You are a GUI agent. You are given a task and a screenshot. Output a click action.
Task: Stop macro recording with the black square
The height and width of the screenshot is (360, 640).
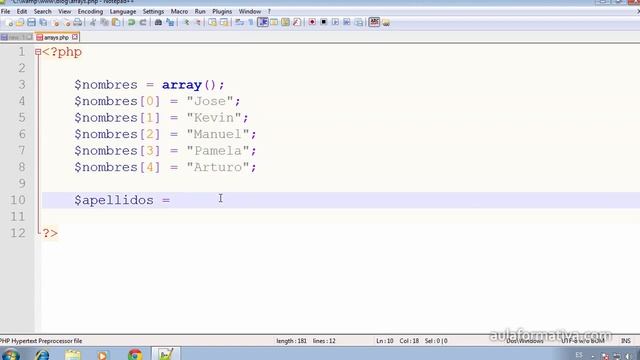[x=324, y=22]
